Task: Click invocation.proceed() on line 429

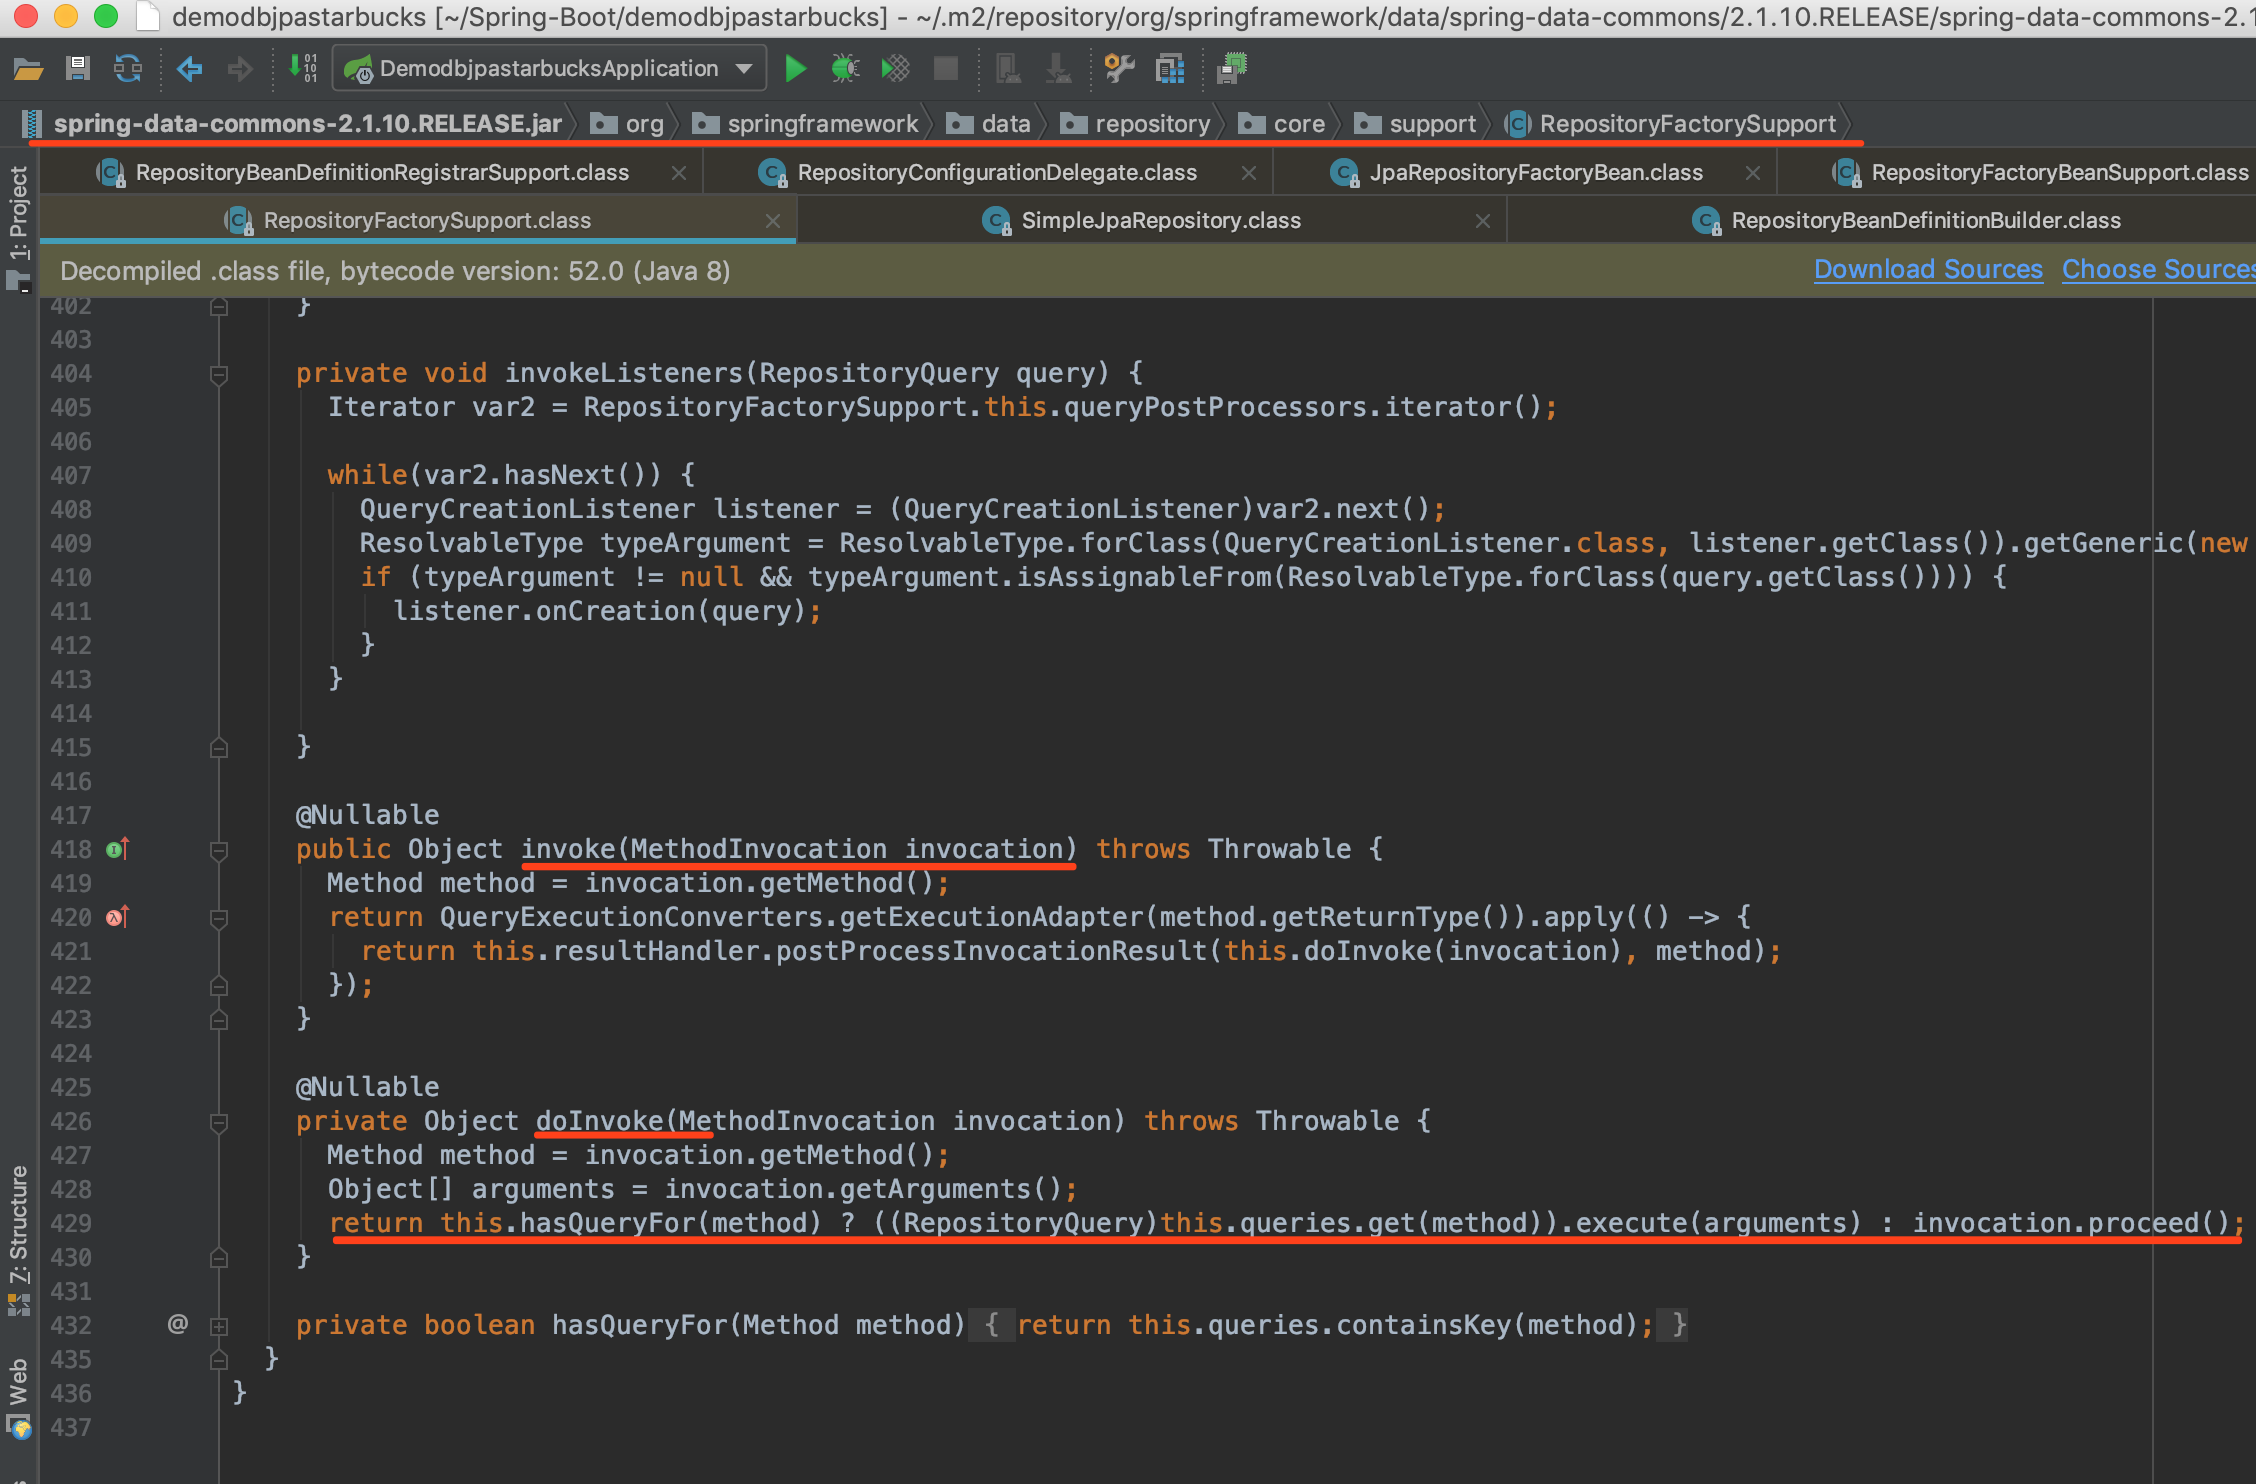Action: [x=2071, y=1223]
